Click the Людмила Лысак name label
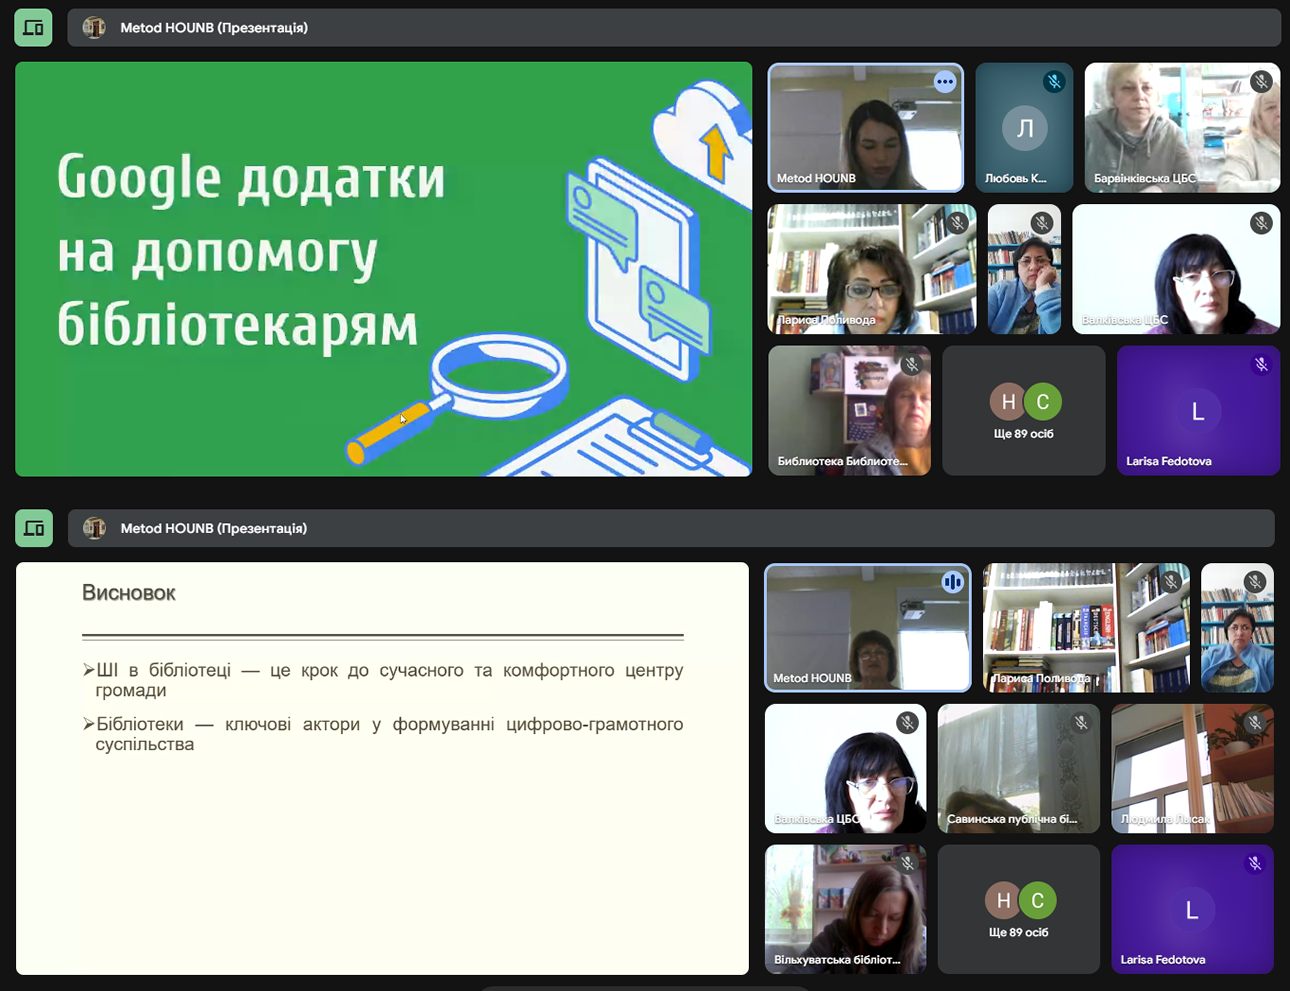1290x991 pixels. pyautogui.click(x=1166, y=819)
